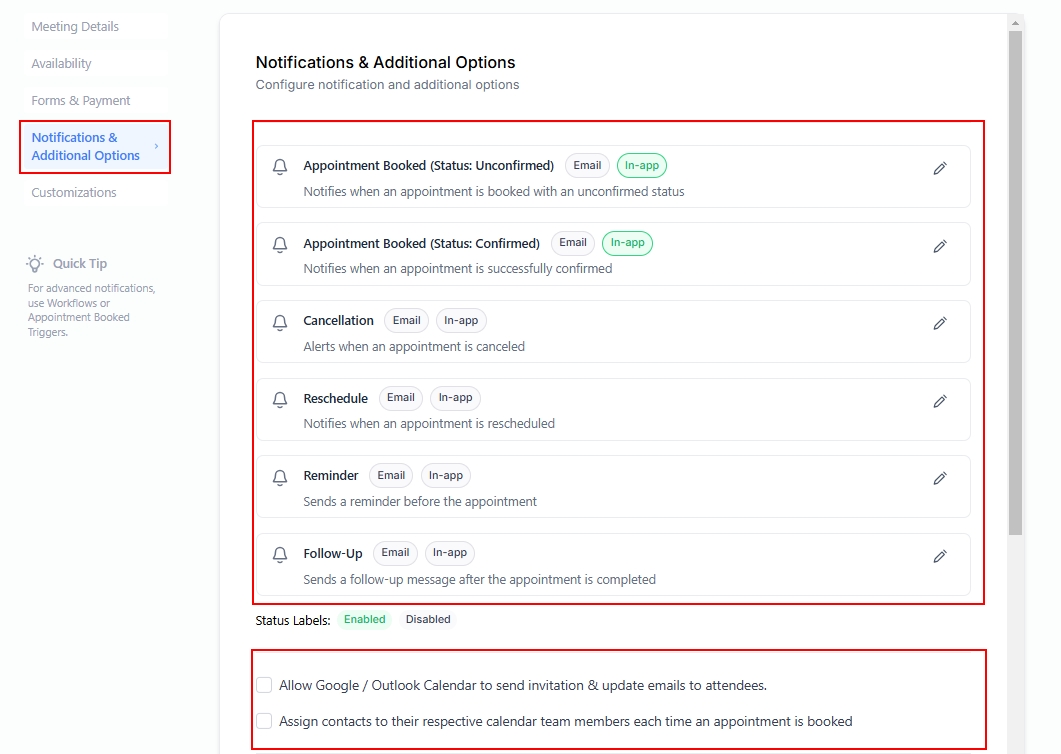Click the In-app badge on Reminder row
Image resolution: width=1061 pixels, height=754 pixels.
click(445, 476)
